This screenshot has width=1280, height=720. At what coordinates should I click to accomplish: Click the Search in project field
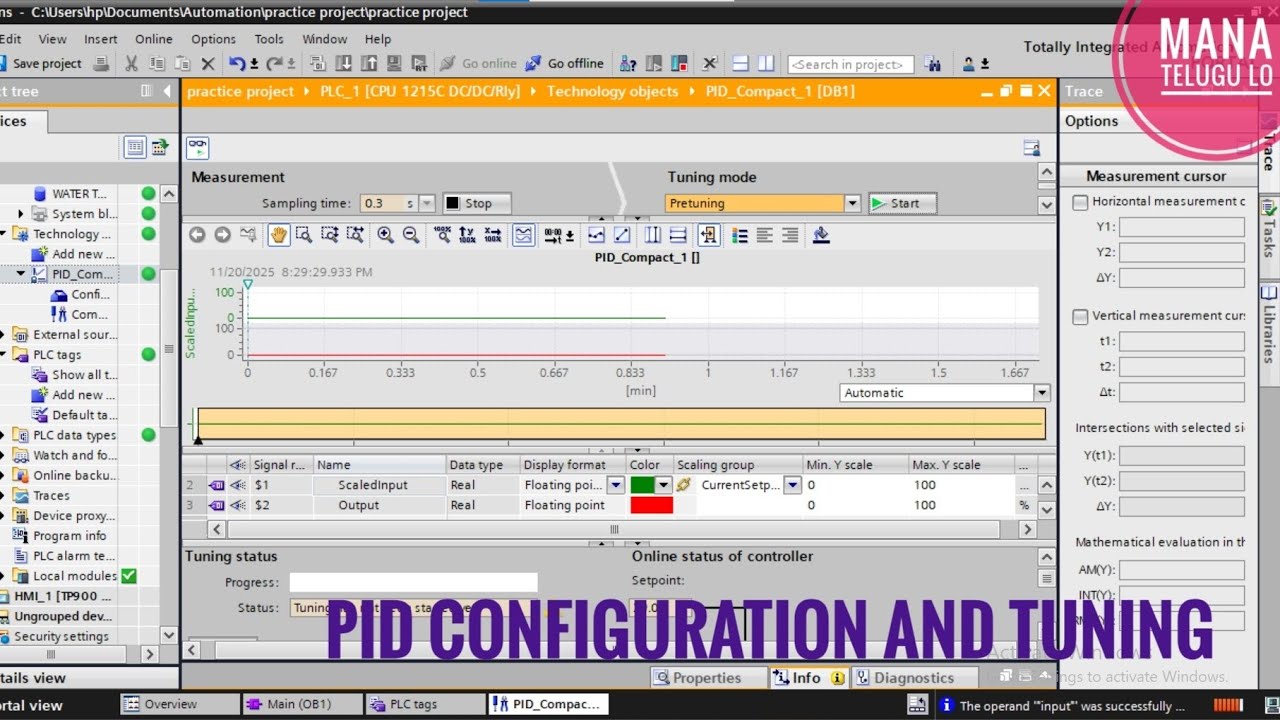click(x=851, y=64)
